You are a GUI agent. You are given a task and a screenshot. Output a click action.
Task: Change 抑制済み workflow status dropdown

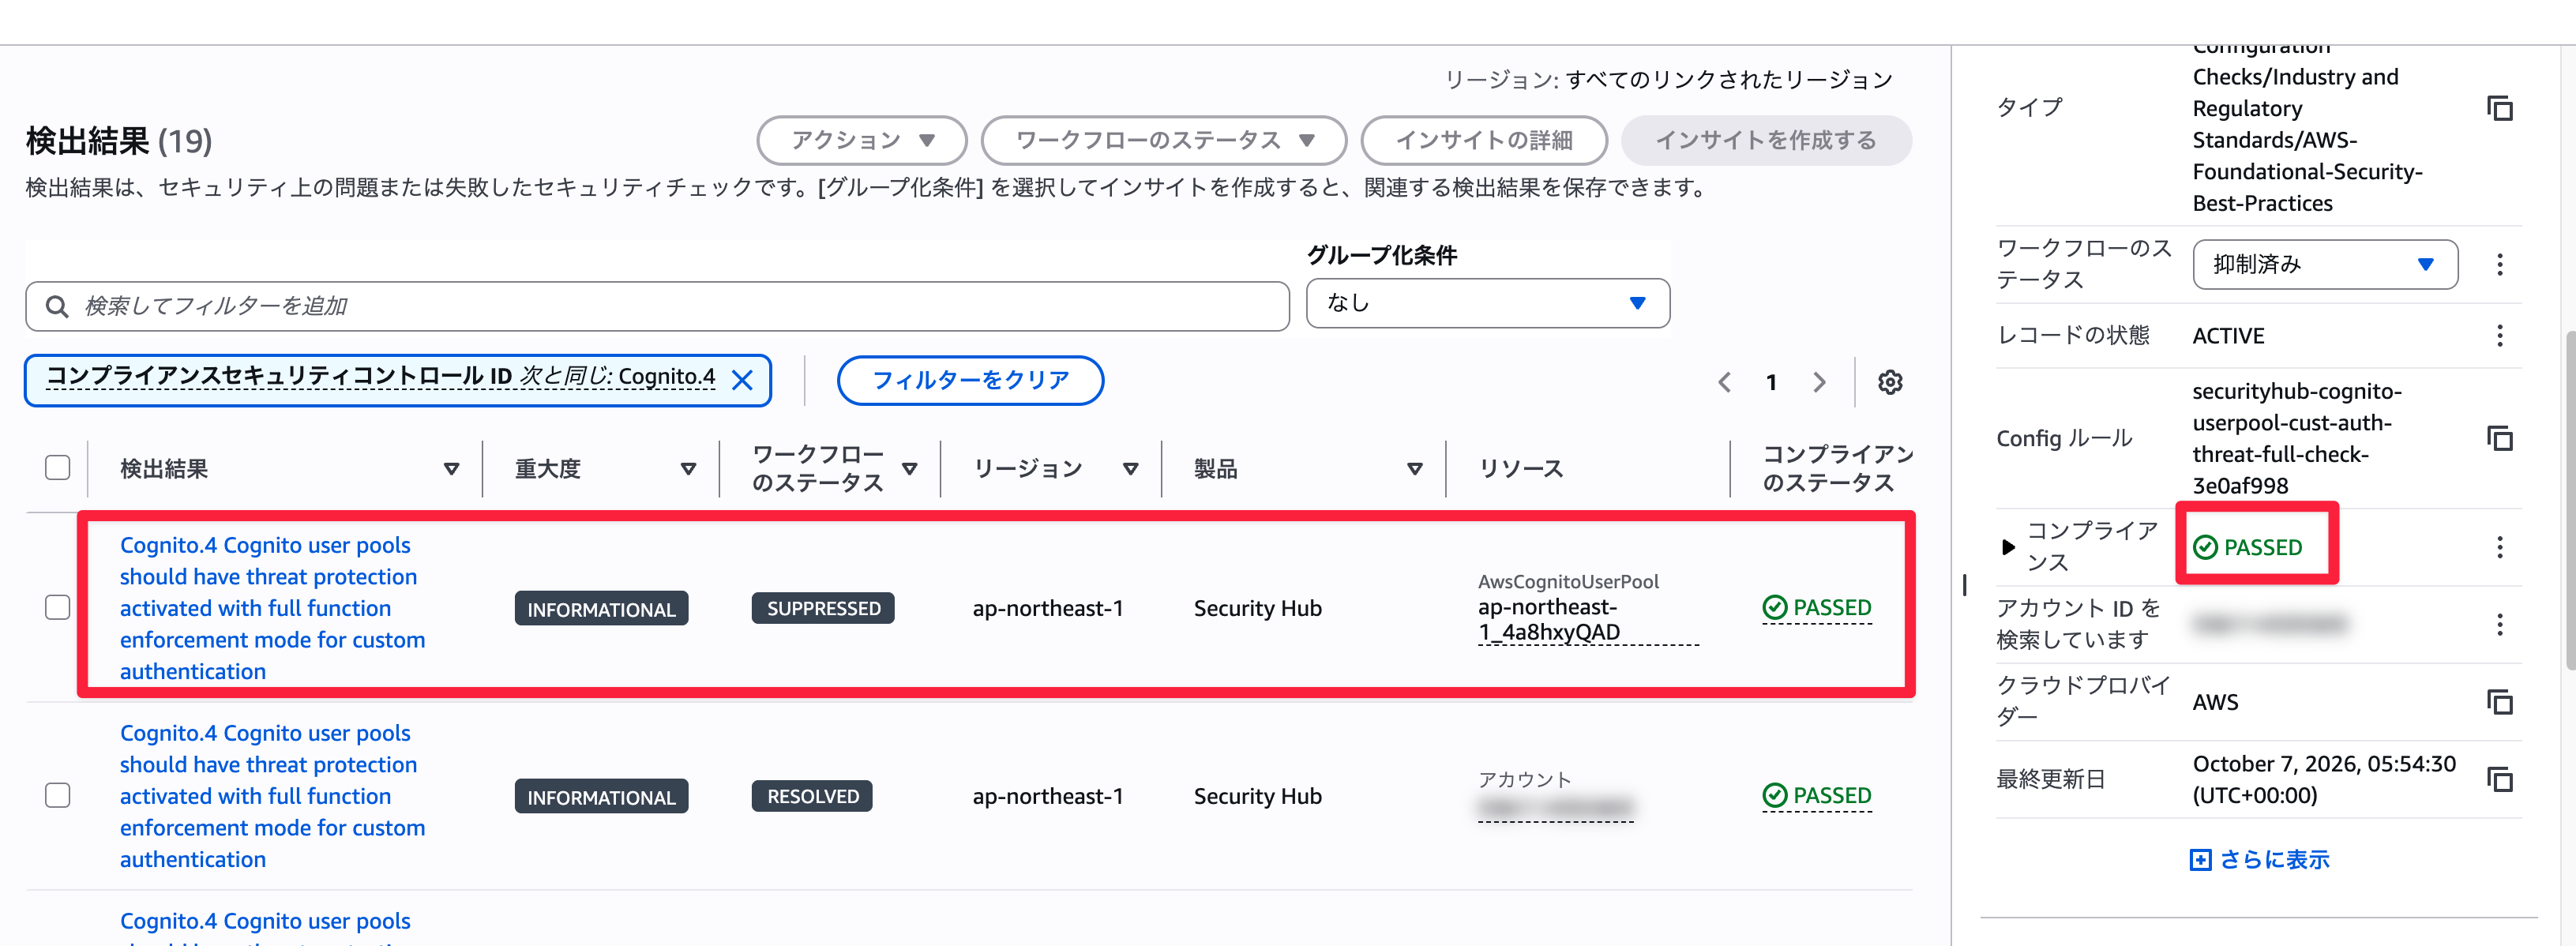point(2325,264)
